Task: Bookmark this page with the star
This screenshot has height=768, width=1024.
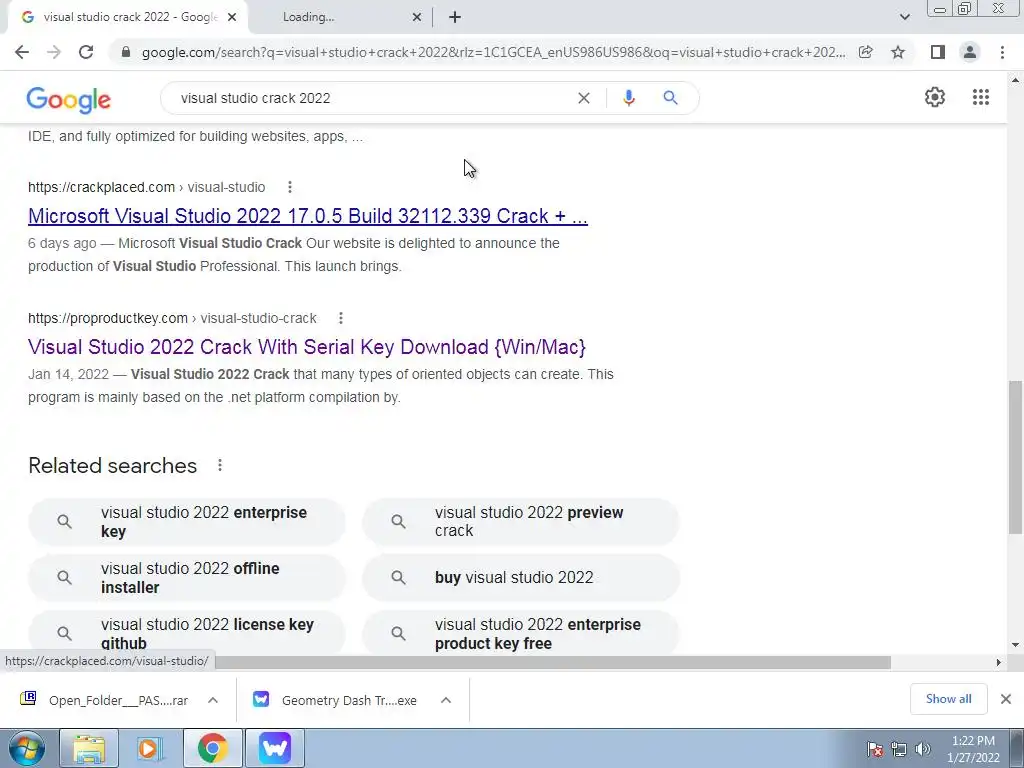Action: (898, 52)
